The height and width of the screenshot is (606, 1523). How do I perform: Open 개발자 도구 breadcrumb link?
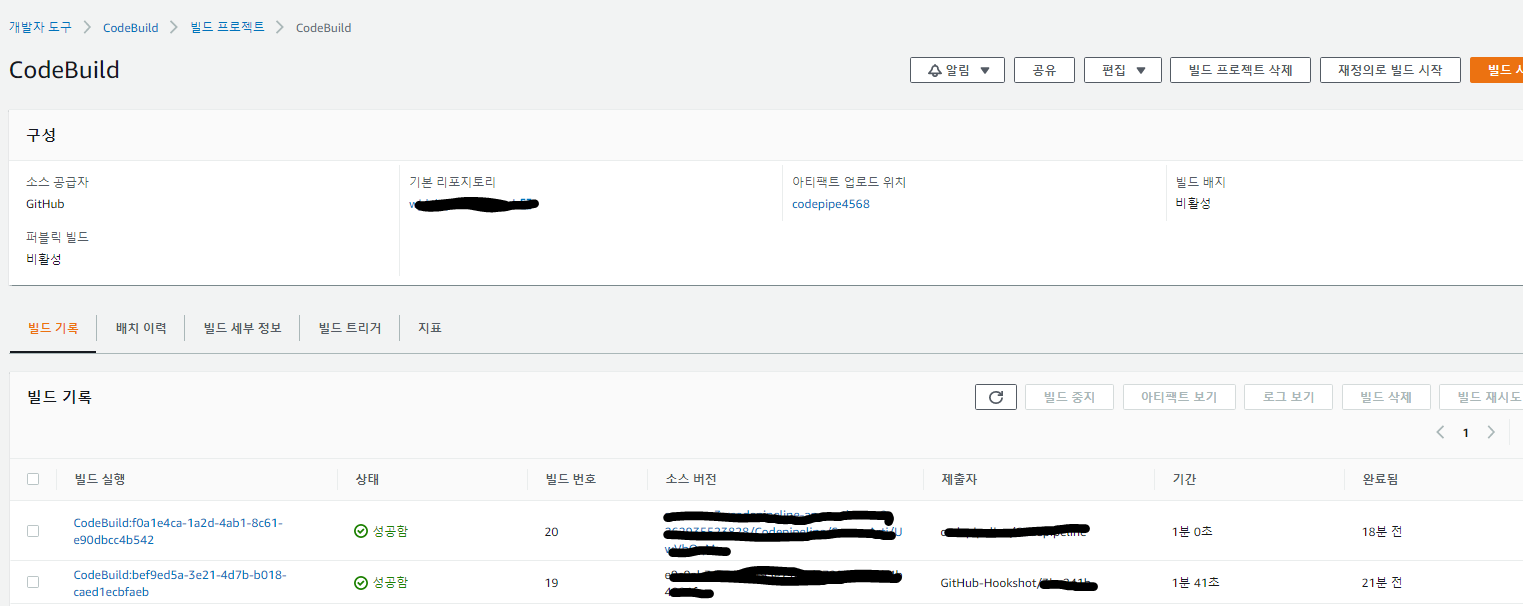click(40, 27)
